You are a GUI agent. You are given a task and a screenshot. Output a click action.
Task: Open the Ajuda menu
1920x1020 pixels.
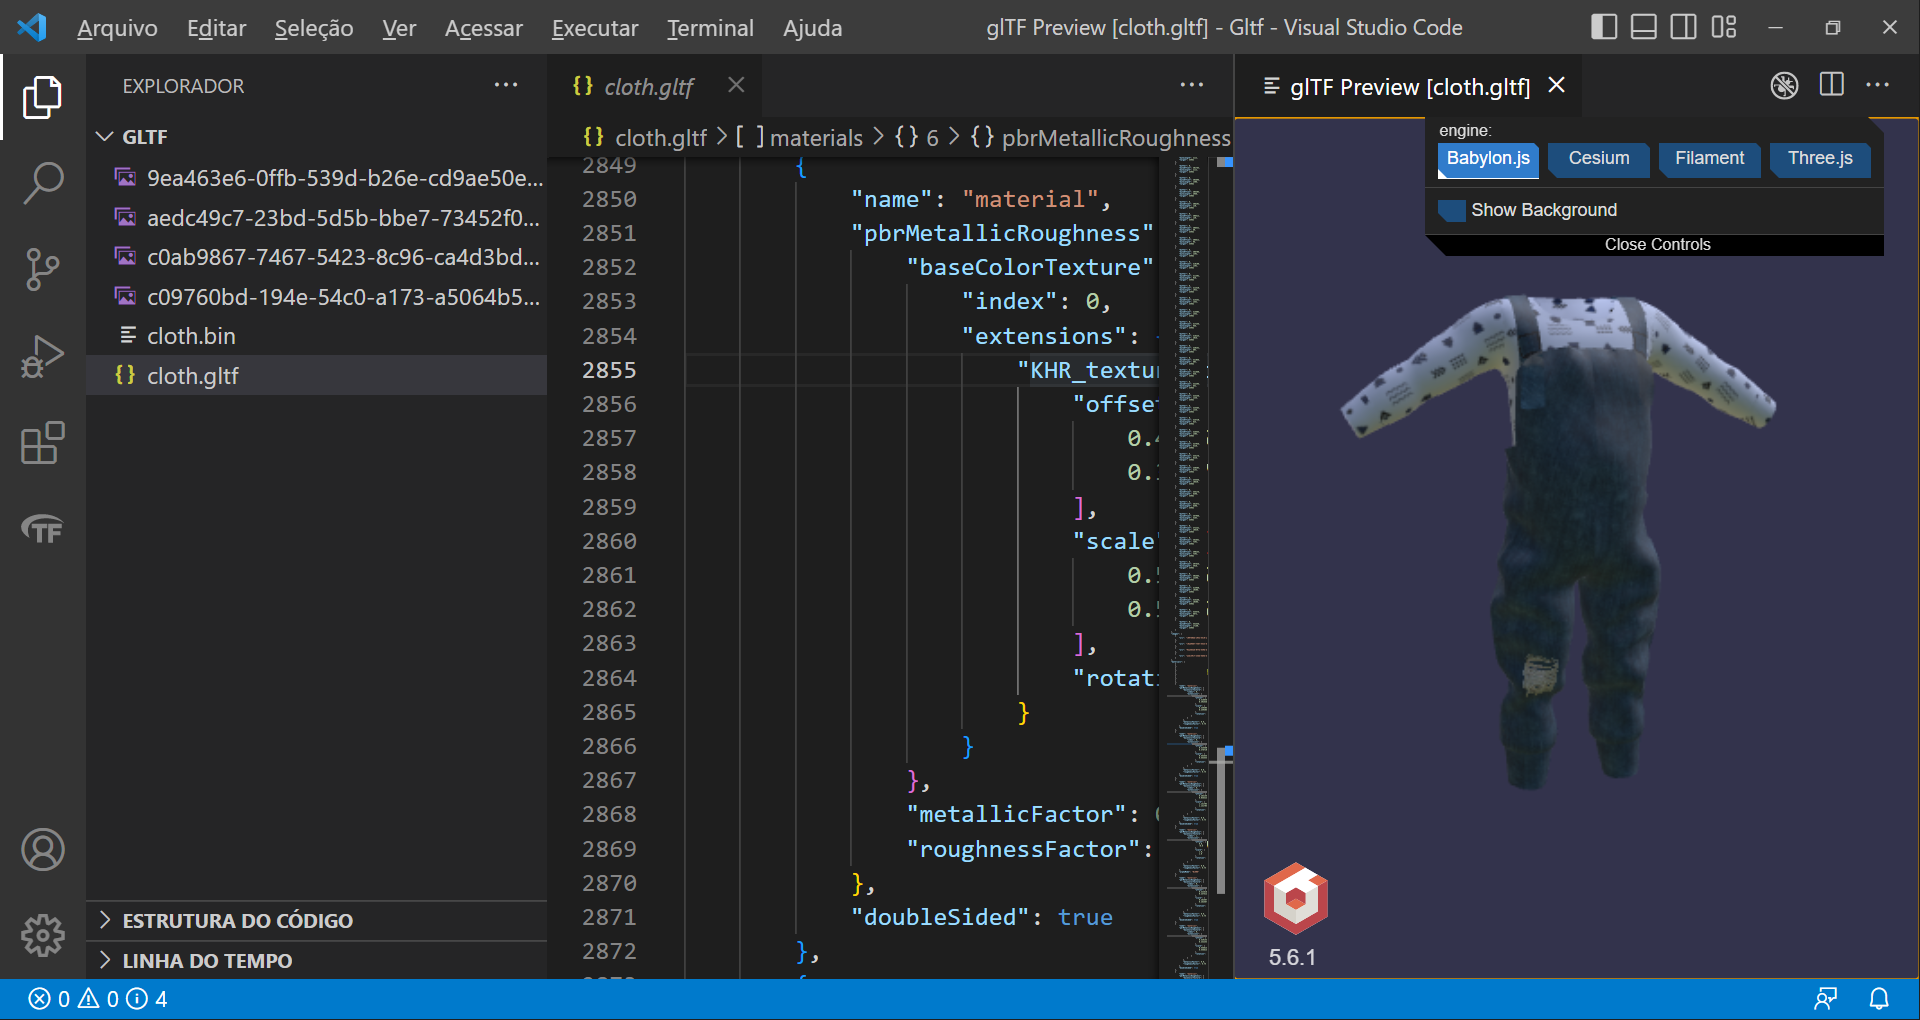coord(812,28)
